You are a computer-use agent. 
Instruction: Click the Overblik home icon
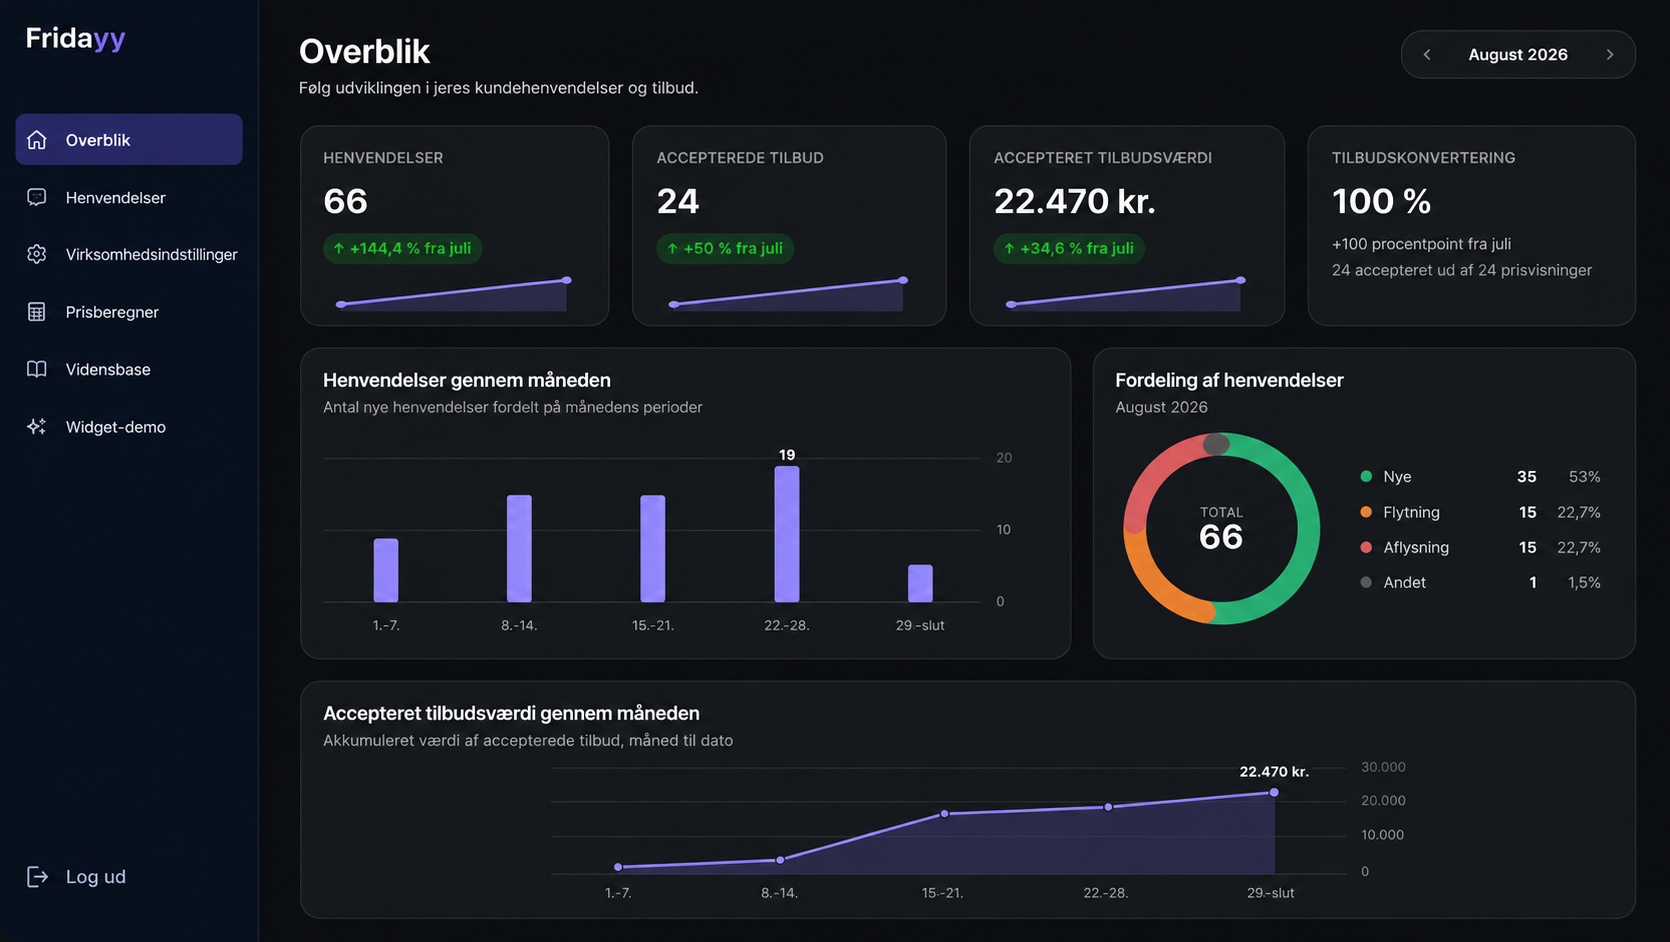click(x=37, y=140)
